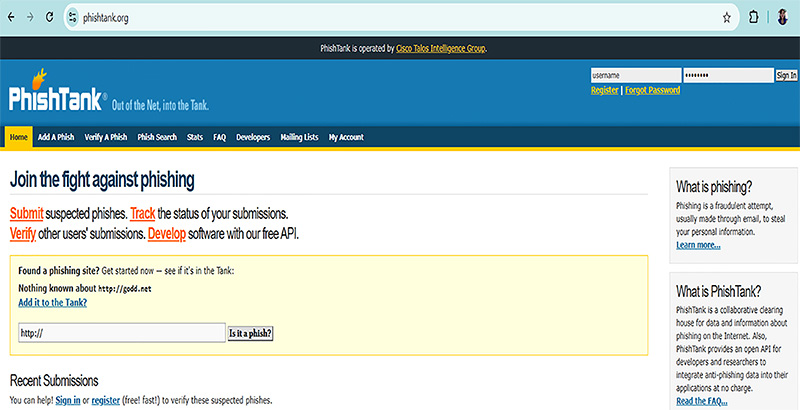Open 'Learn more...' under What is phishing

pyautogui.click(x=698, y=245)
